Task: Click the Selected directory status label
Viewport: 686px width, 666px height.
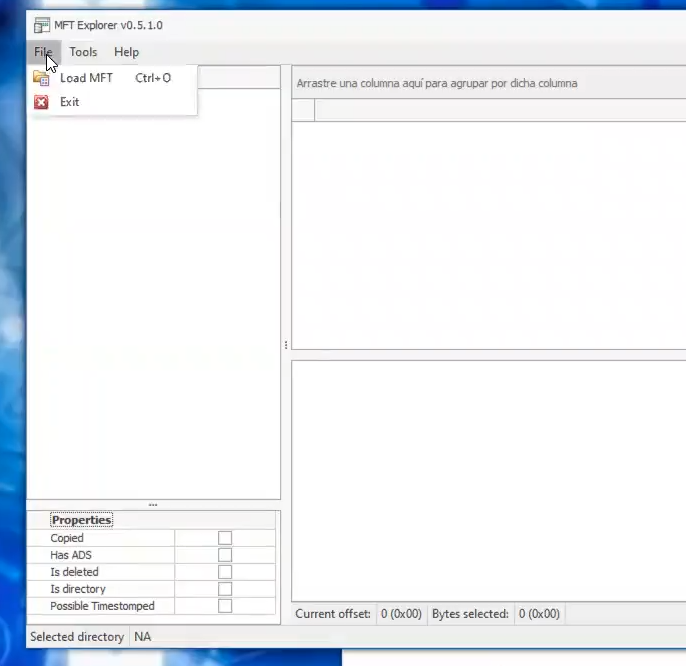Action: [x=77, y=637]
